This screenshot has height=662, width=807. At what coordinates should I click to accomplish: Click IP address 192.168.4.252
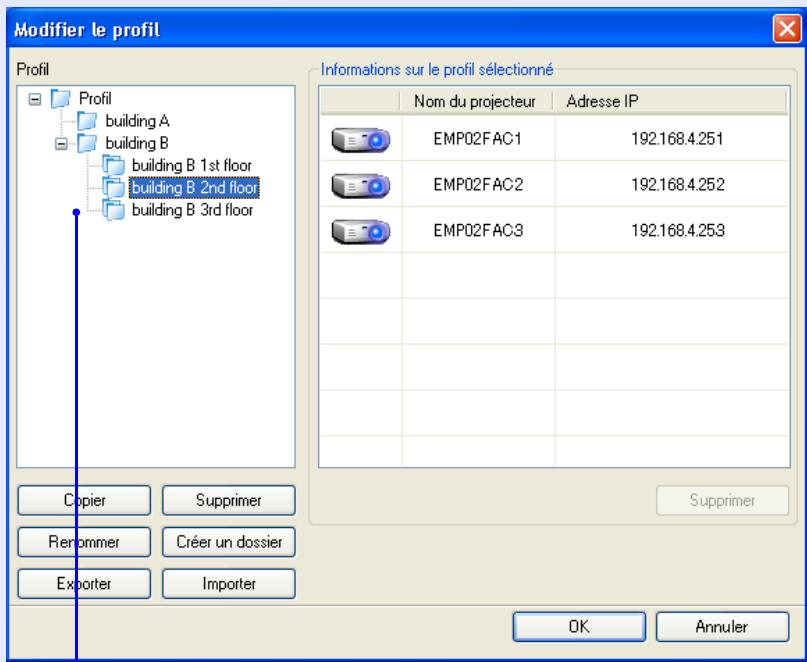pos(678,185)
